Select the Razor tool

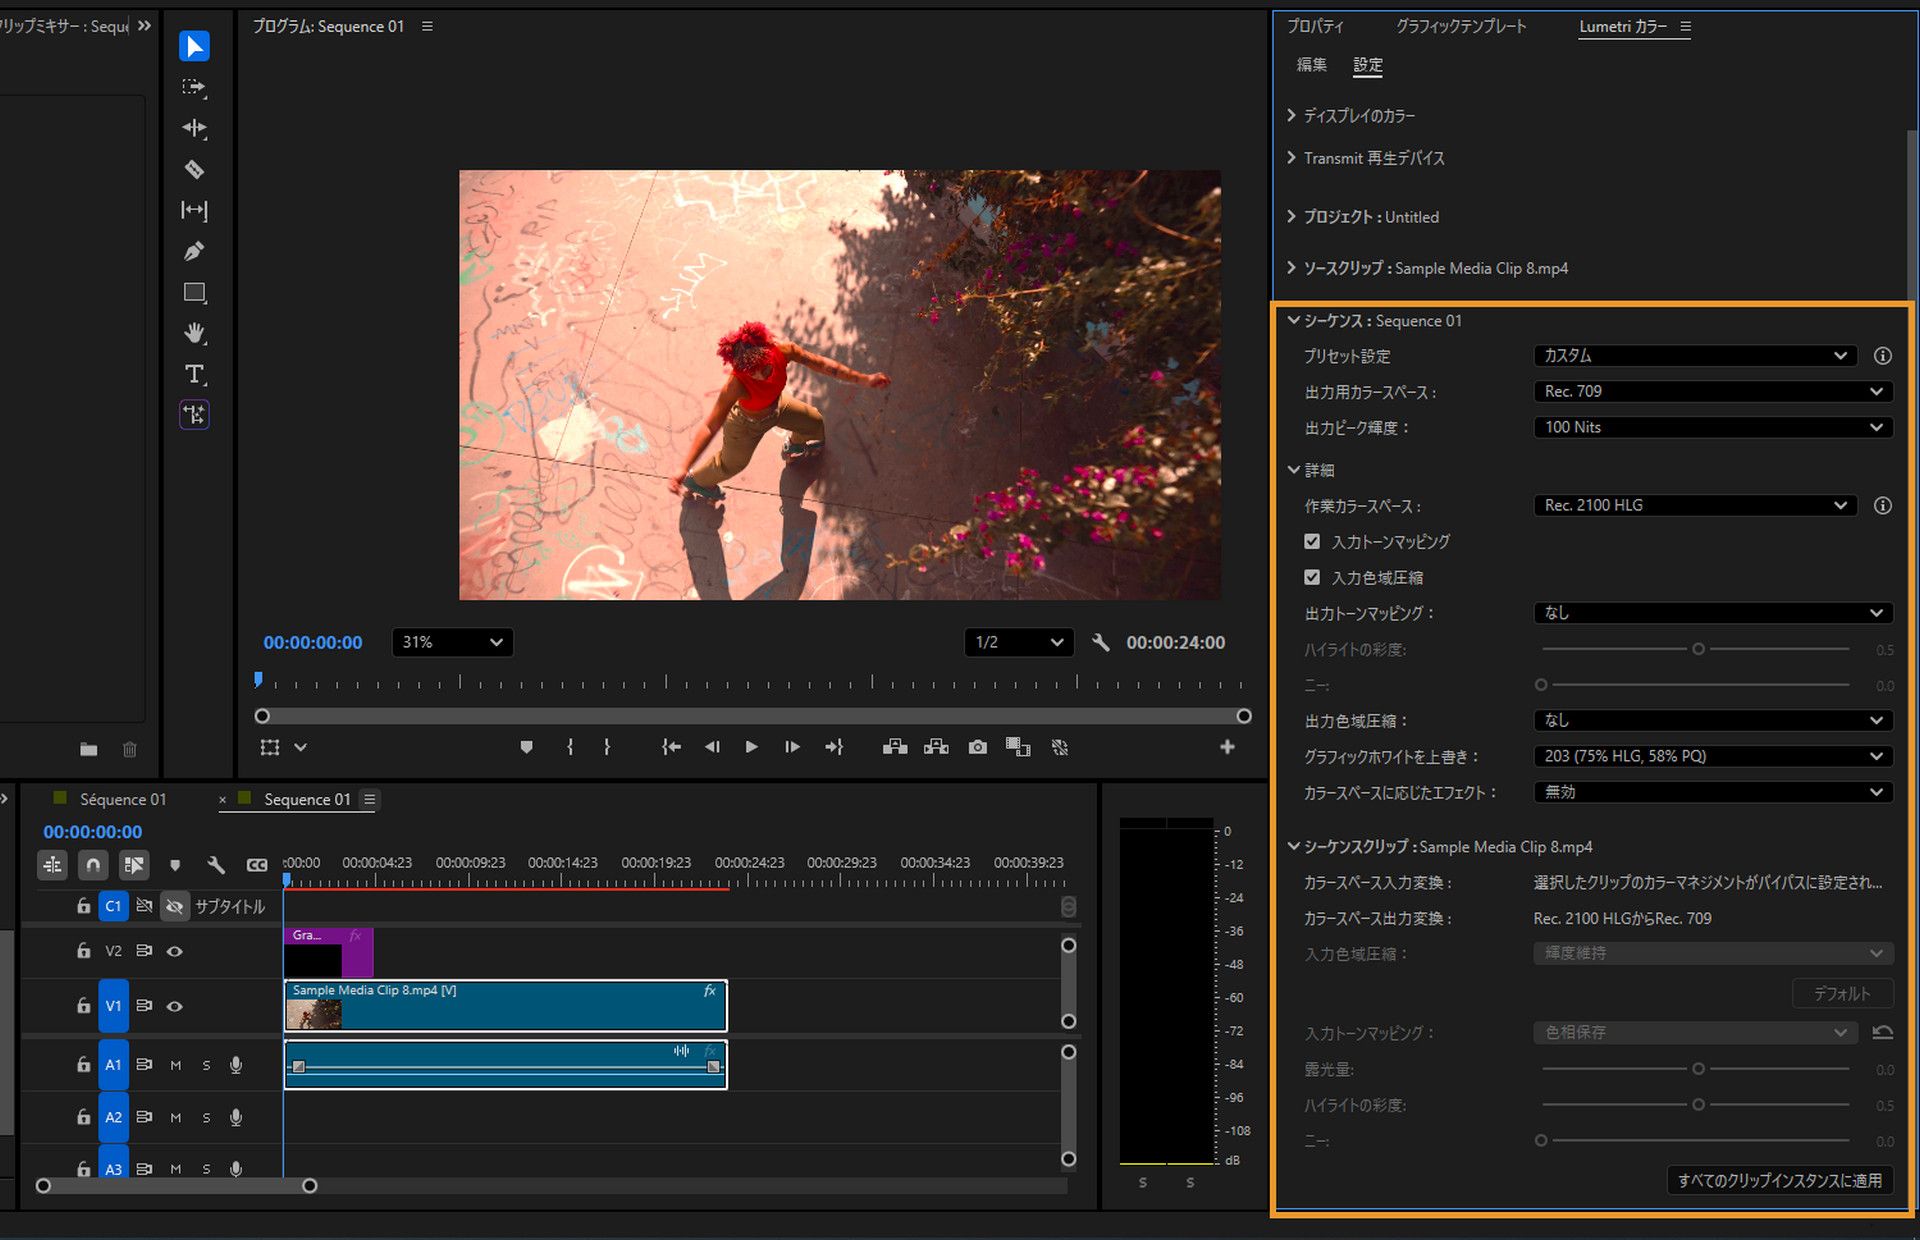click(x=195, y=170)
